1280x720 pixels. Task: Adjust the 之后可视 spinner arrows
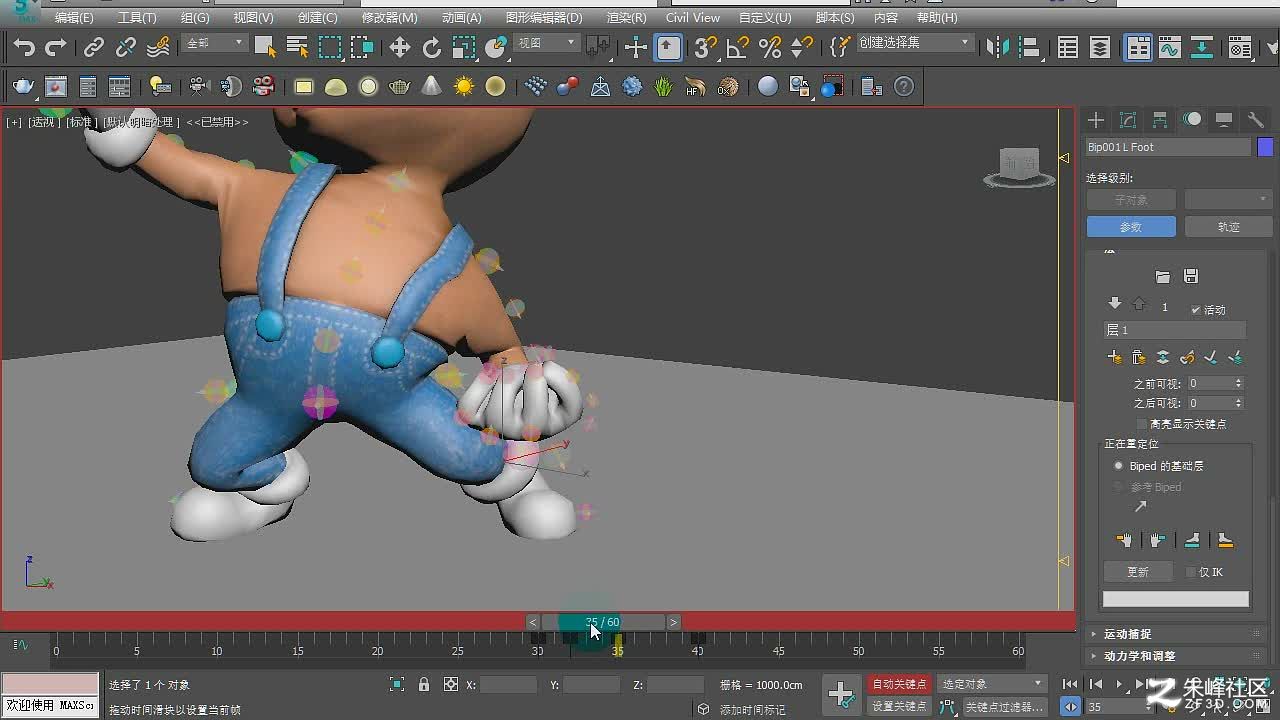point(1238,403)
